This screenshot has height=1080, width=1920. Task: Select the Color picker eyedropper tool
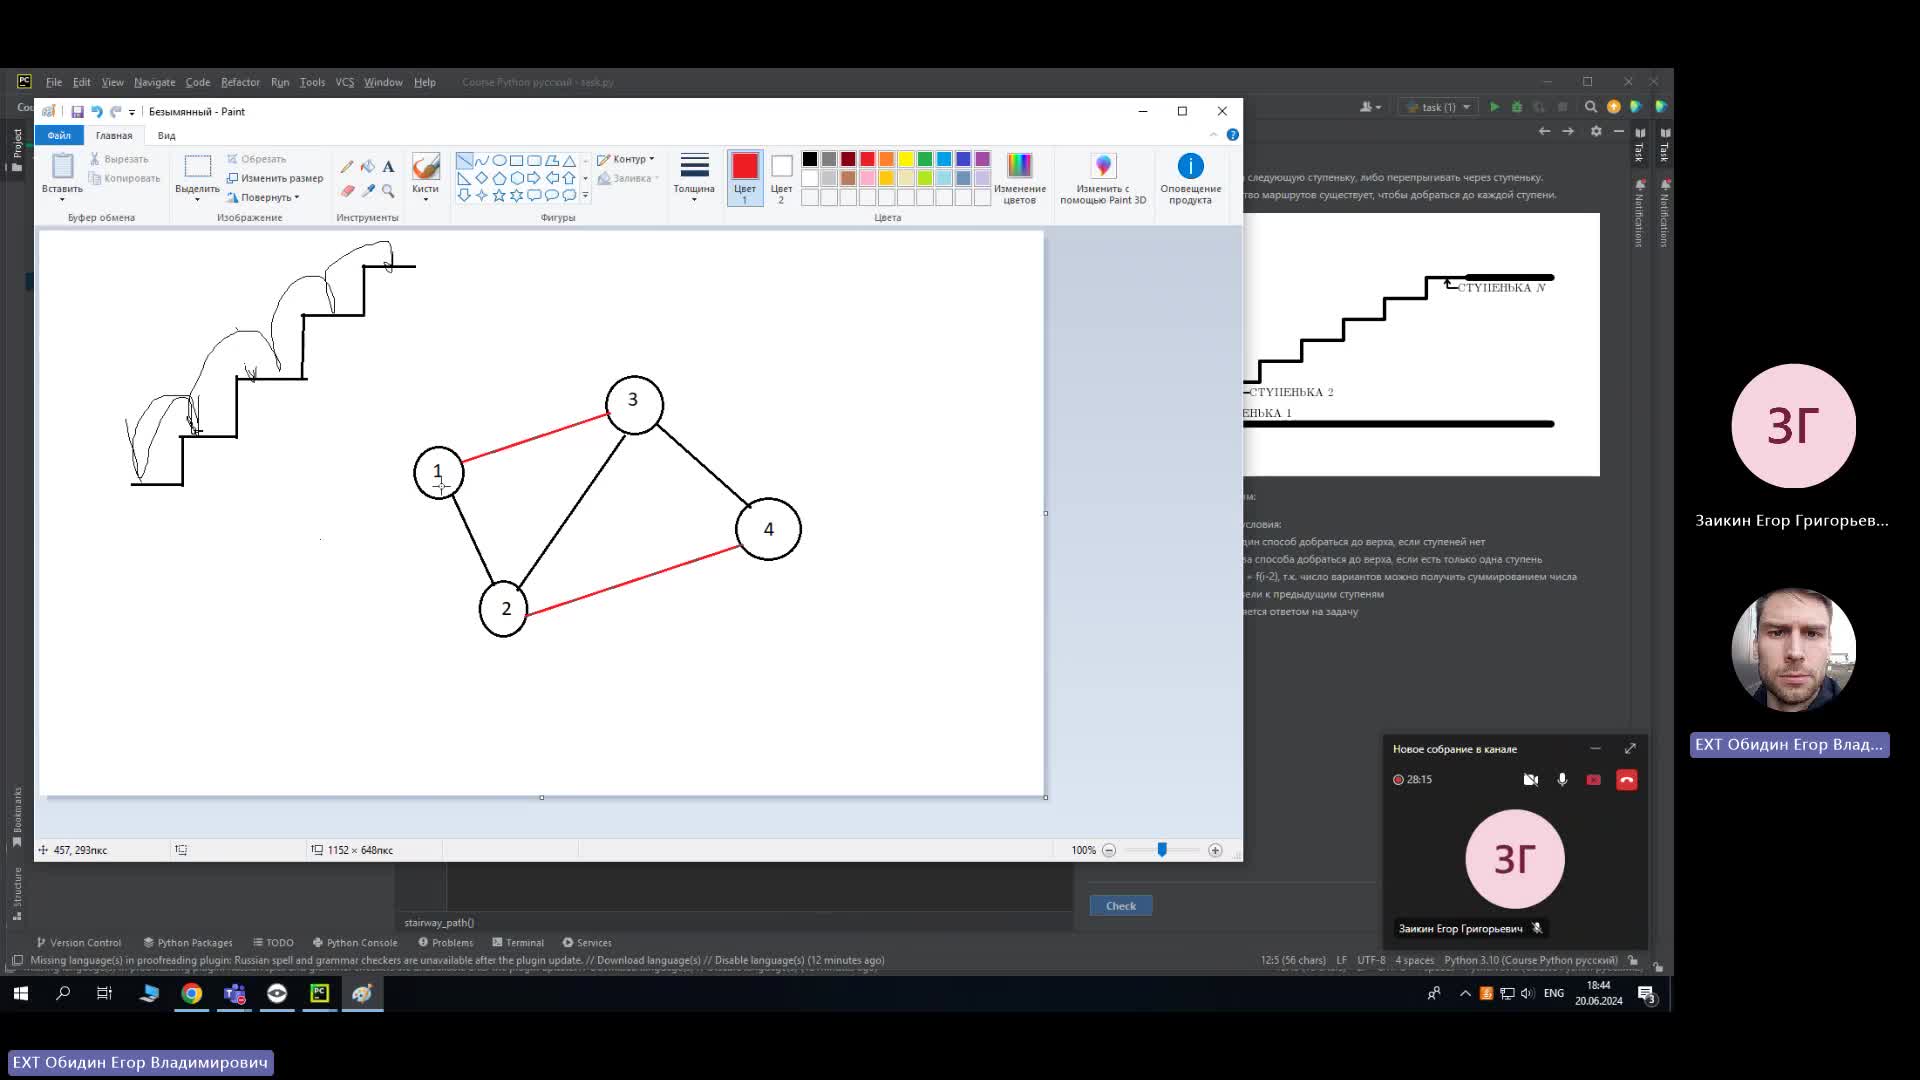(x=368, y=190)
